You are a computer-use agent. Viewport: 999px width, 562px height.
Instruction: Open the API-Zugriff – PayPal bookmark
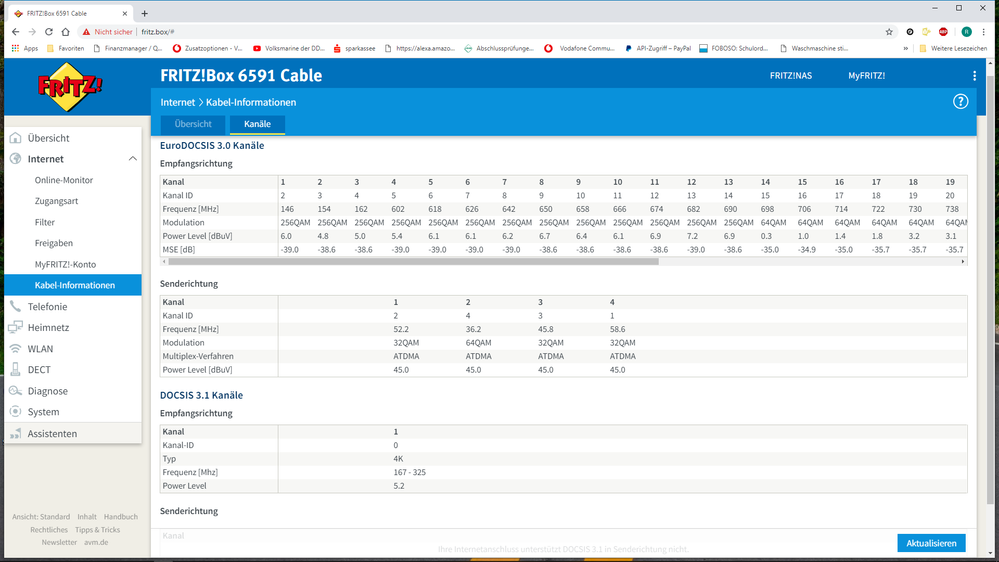point(658,48)
